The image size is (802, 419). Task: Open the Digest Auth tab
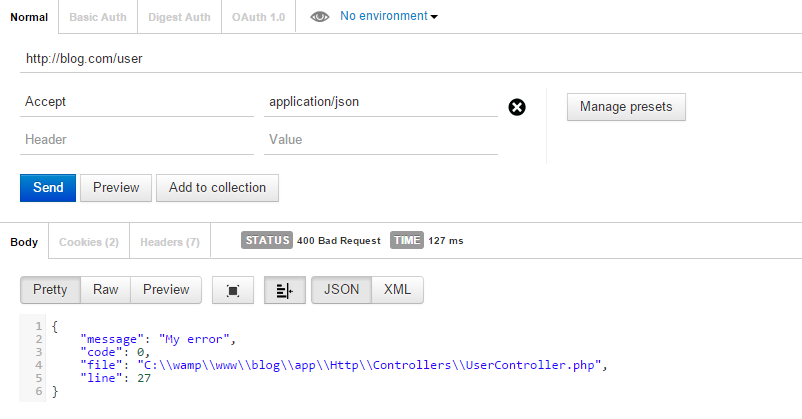(x=179, y=17)
